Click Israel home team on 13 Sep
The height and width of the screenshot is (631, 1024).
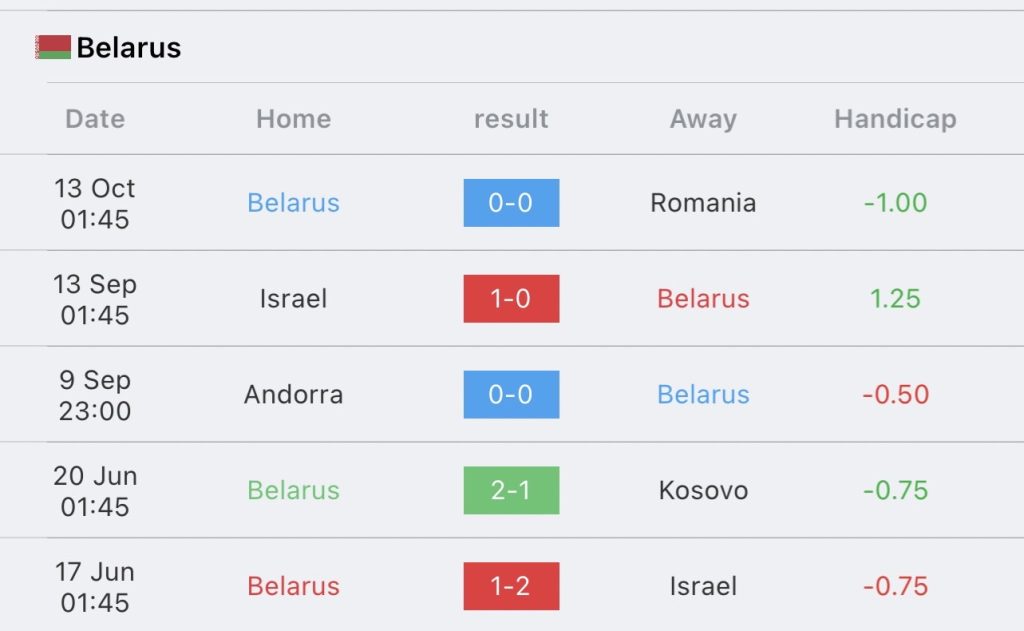click(x=293, y=299)
